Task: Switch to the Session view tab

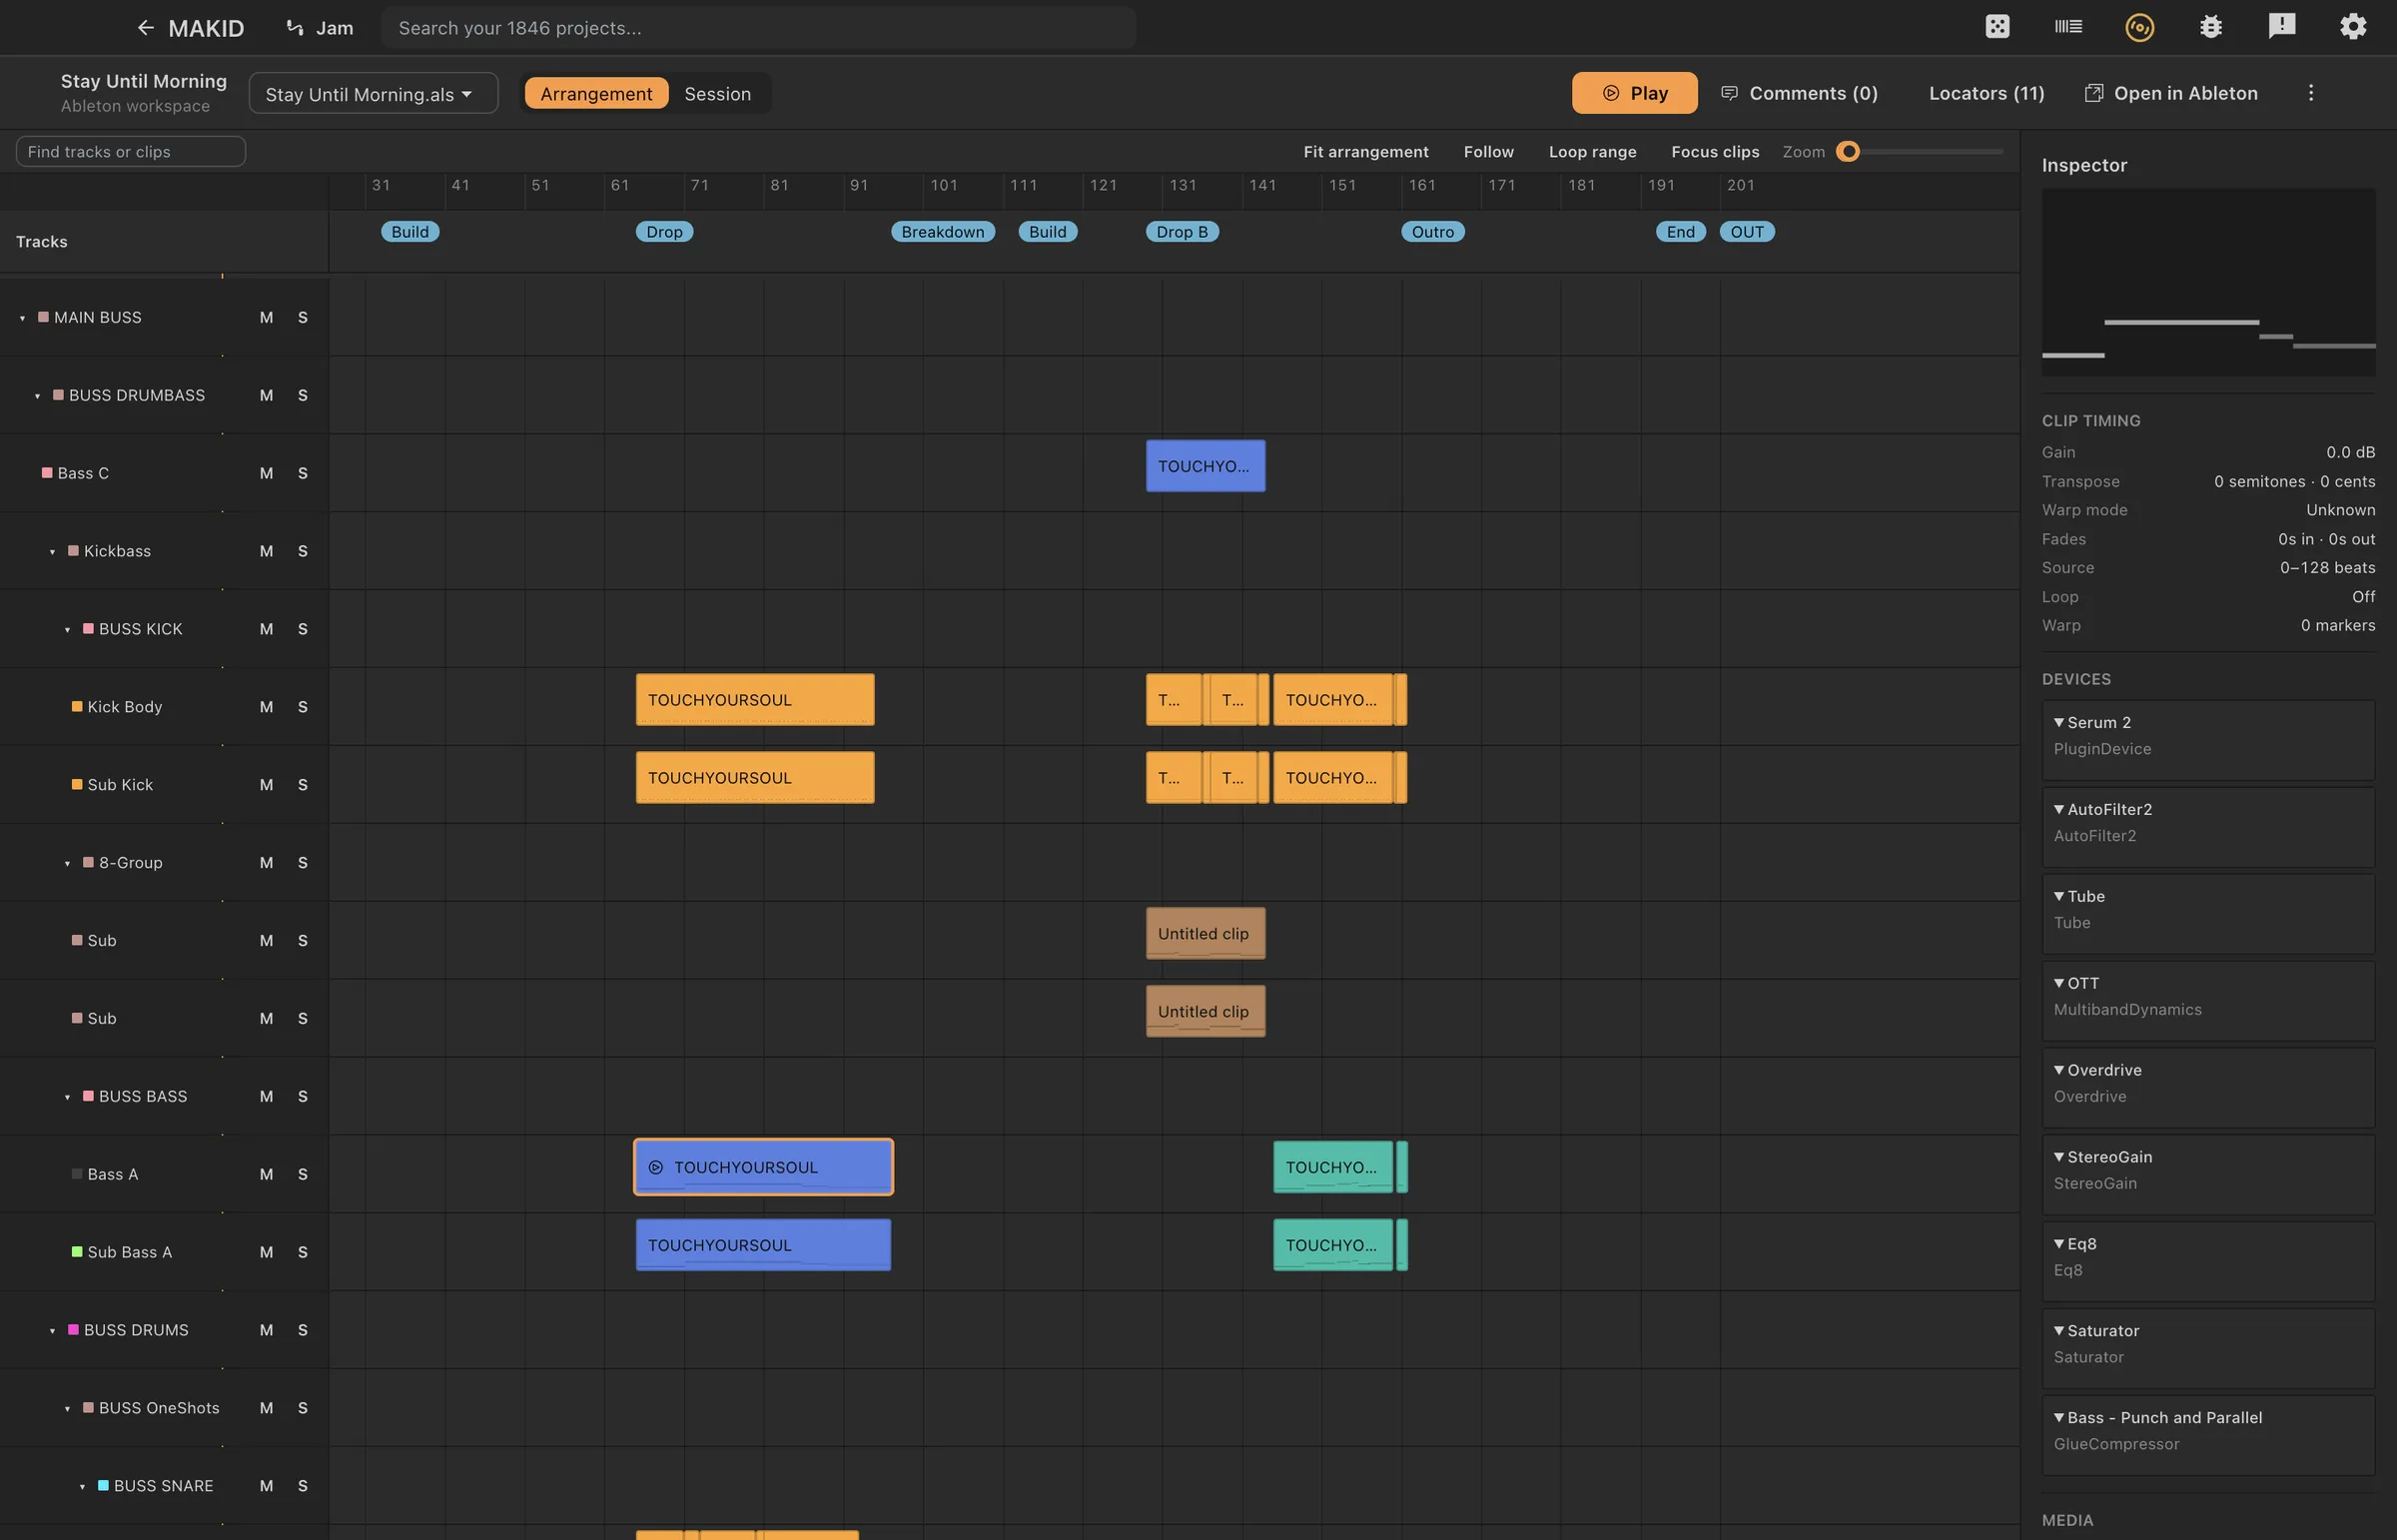Action: point(717,94)
